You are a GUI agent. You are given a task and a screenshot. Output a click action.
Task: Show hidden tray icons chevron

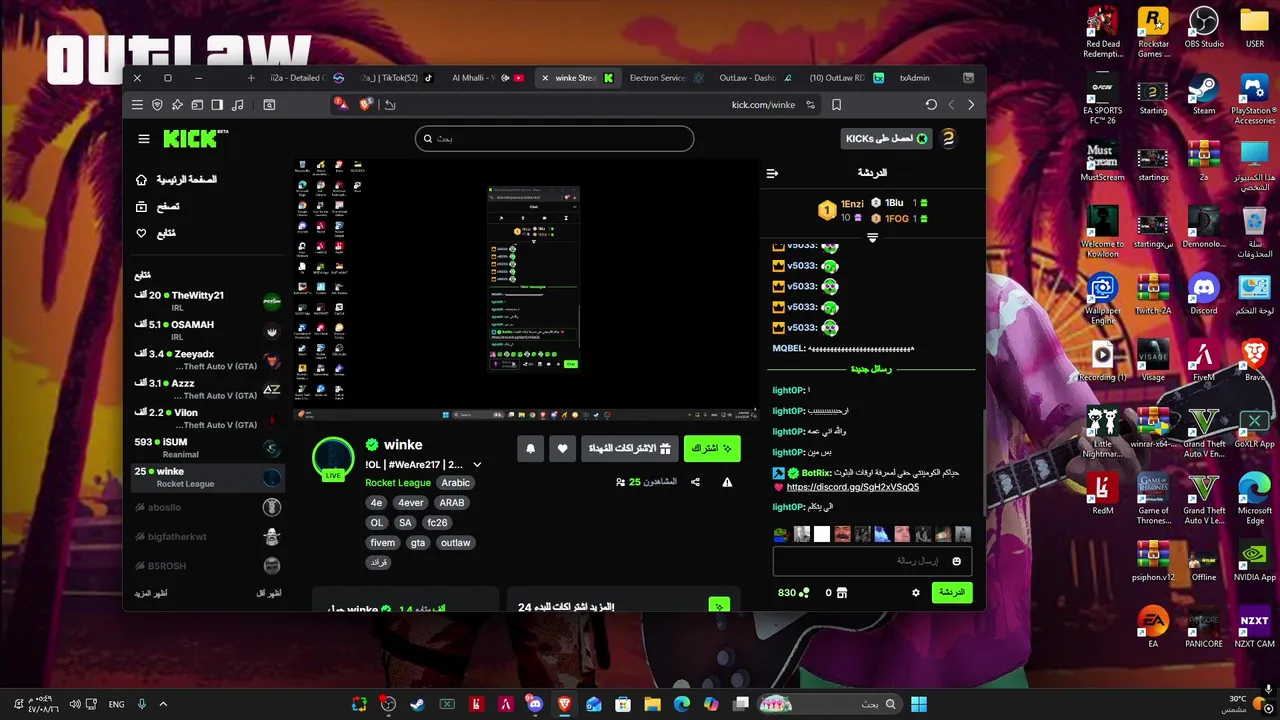pos(163,704)
